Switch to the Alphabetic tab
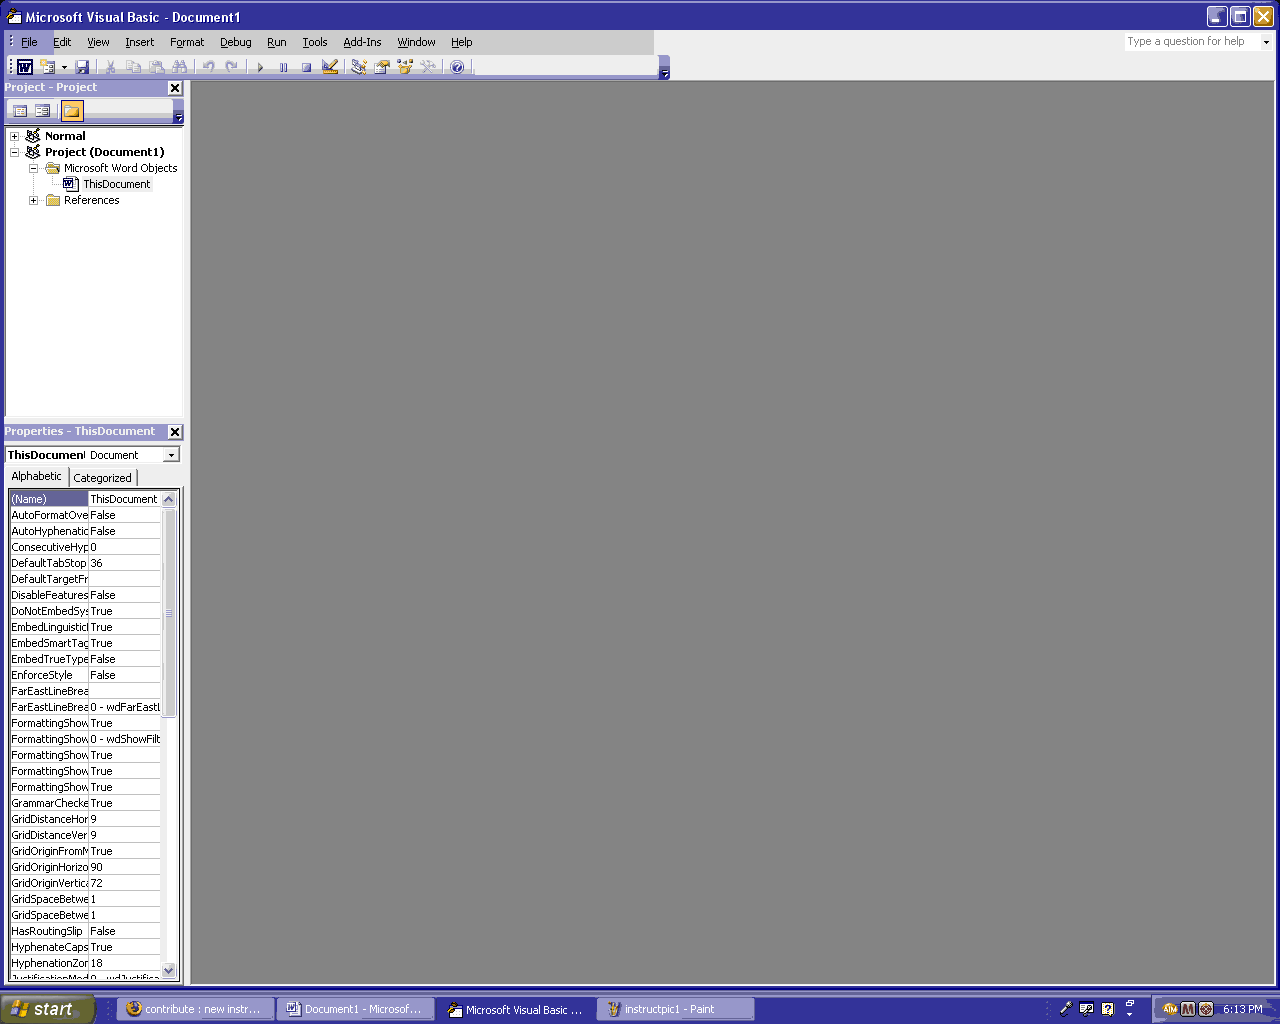 (x=36, y=476)
